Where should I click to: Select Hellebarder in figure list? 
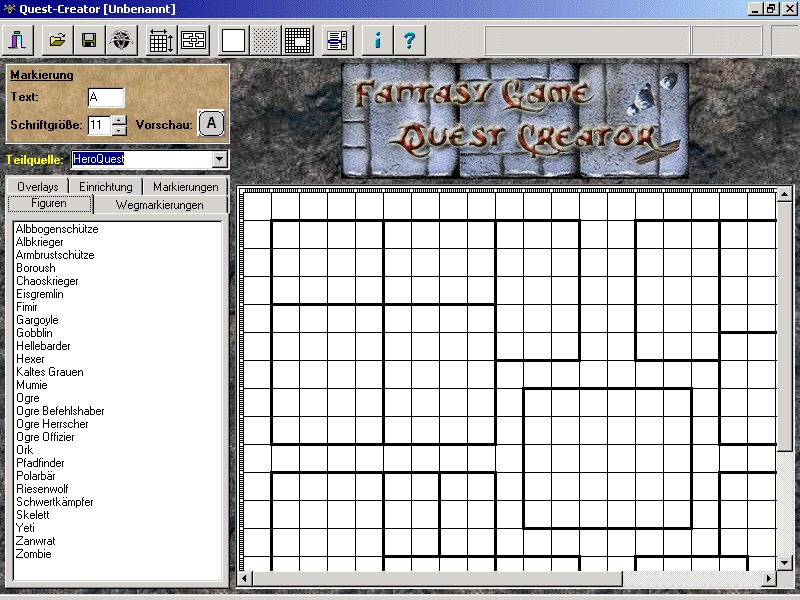pos(43,346)
